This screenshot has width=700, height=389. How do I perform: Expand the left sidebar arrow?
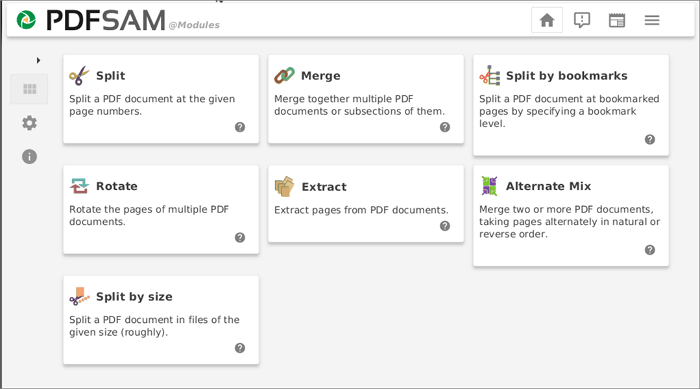tap(38, 60)
